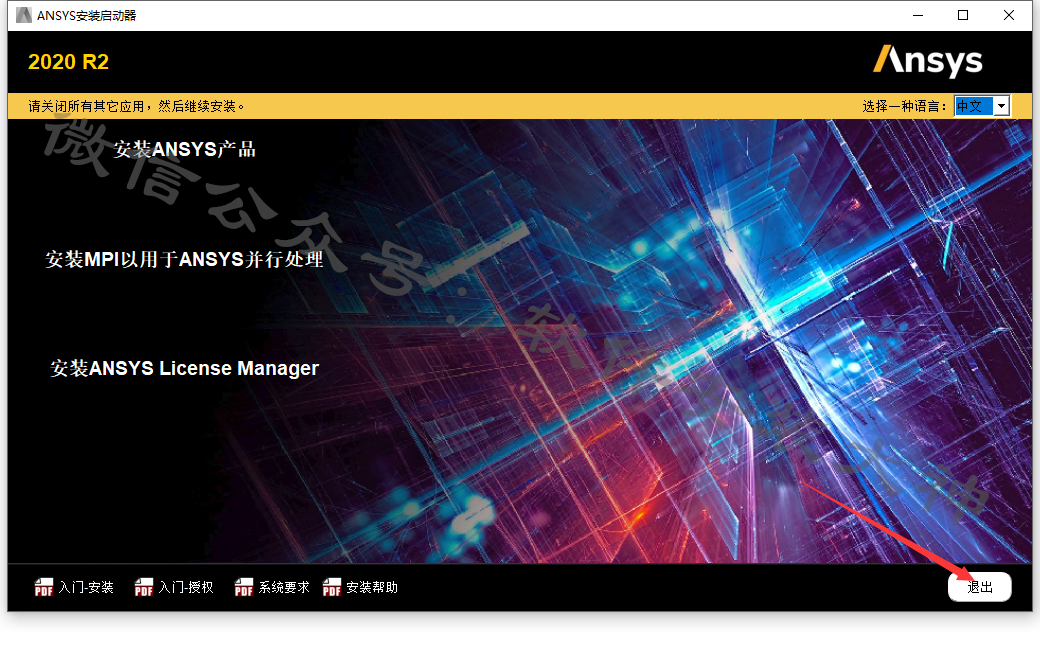
Task: Open the 入门-安装 guide link
Action: [x=86, y=587]
